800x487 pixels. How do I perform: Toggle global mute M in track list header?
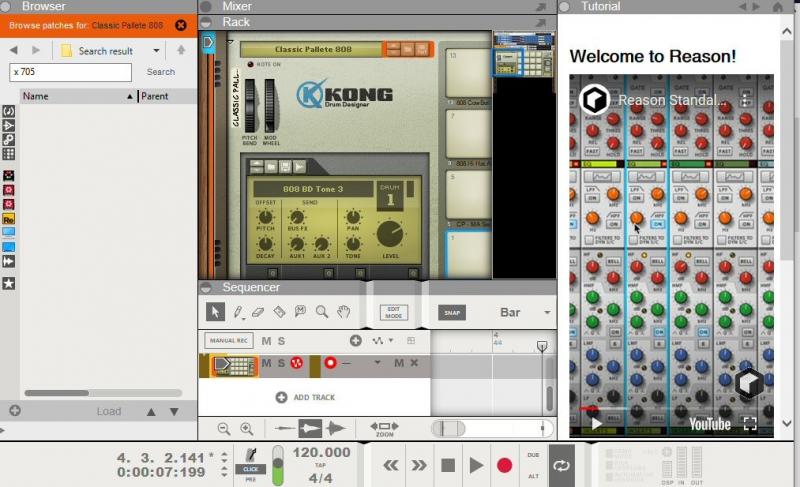point(266,341)
